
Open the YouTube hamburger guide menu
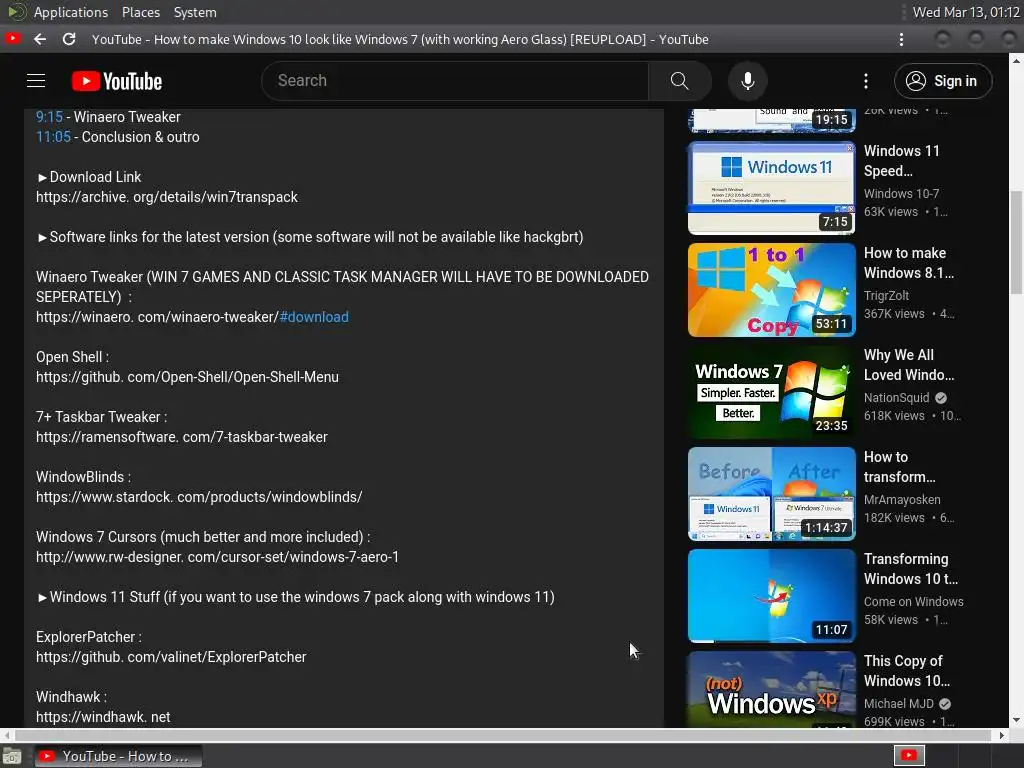[36, 80]
